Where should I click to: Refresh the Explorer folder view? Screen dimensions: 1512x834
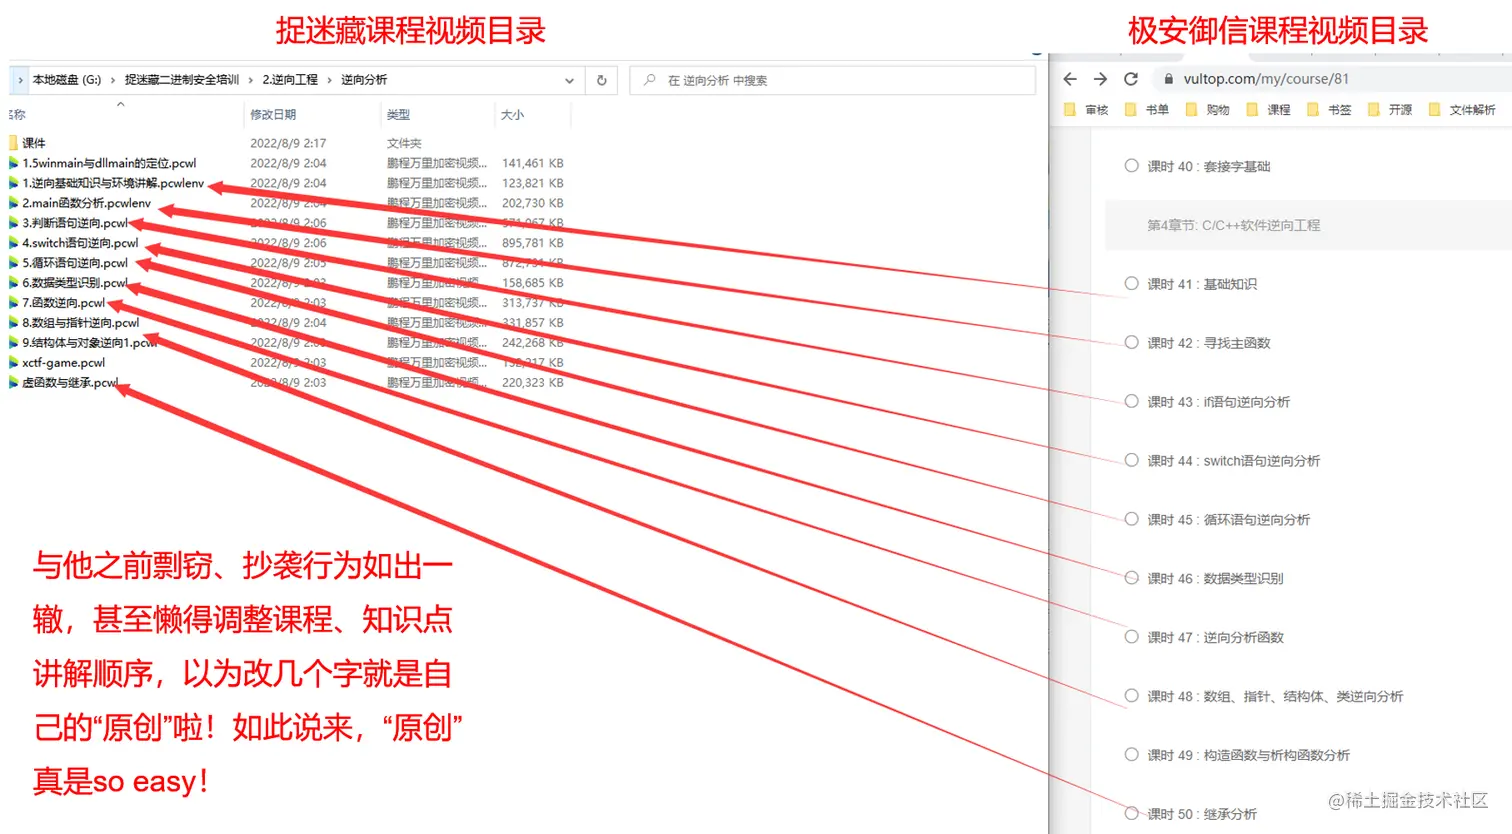601,80
